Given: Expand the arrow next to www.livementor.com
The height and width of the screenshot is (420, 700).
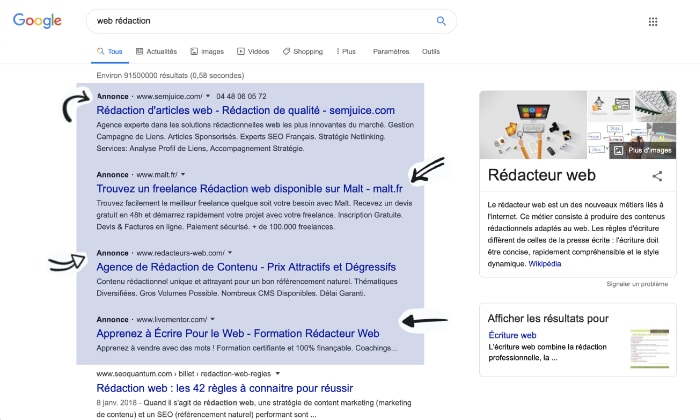Looking at the screenshot, I should click(213, 319).
